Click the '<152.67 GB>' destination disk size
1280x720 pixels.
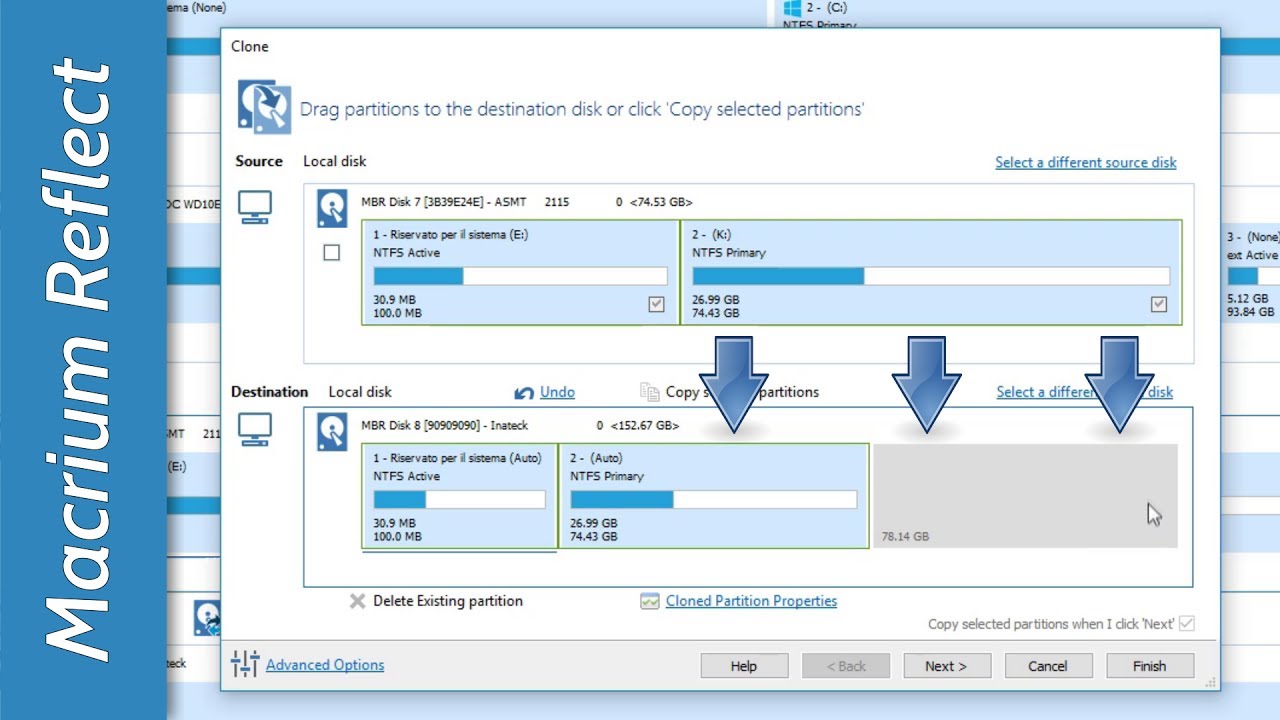pos(644,425)
